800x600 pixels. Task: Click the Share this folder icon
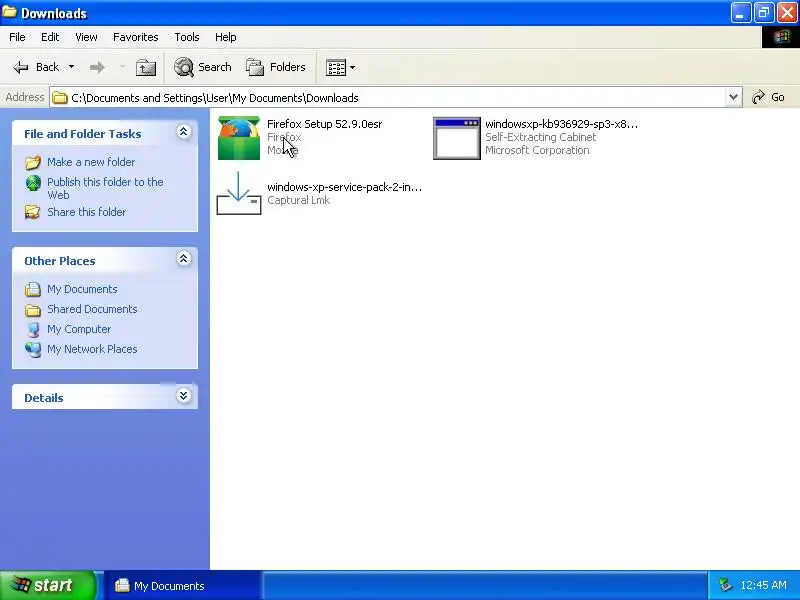point(33,212)
